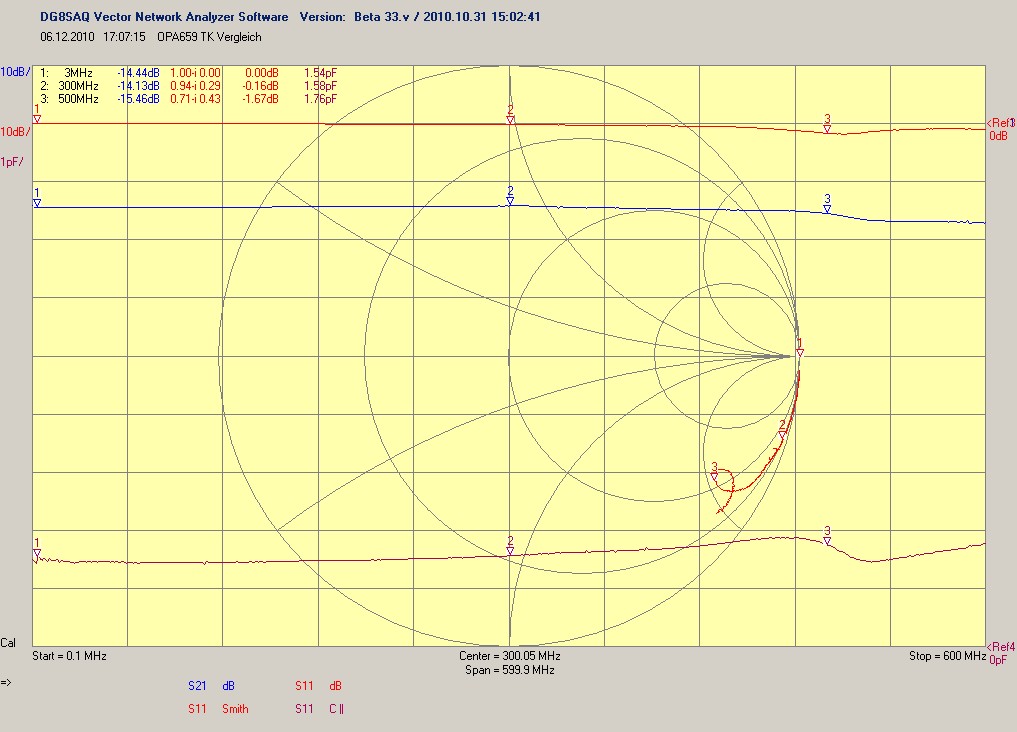
Task: Click the -14.44dB marker value
Action: tap(138, 73)
